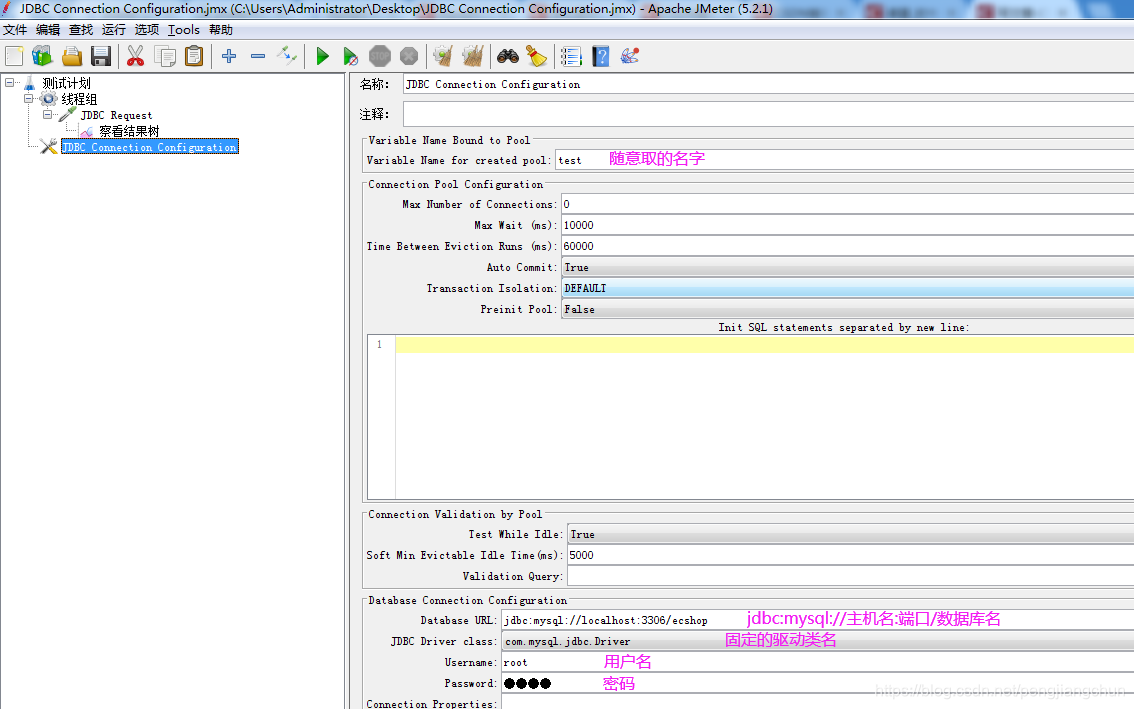Collapse the JDBC Request tree node
Viewport: 1134px width, 709px height.
[47, 114]
